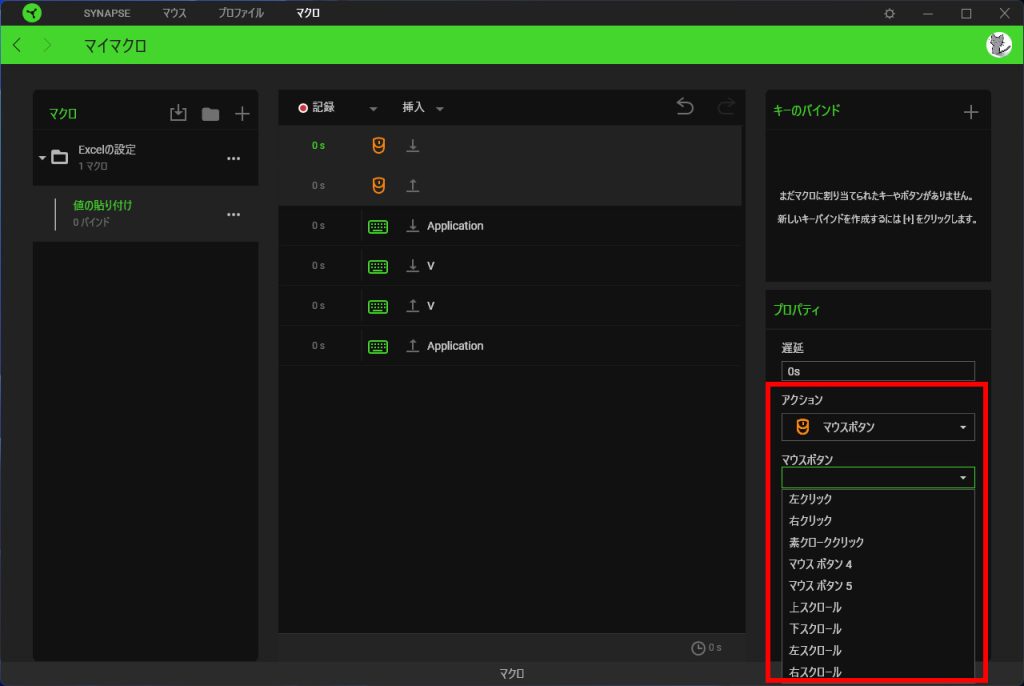Screen dimensions: 1024x686
Task: Start recording with 記録 button
Action: coord(317,107)
